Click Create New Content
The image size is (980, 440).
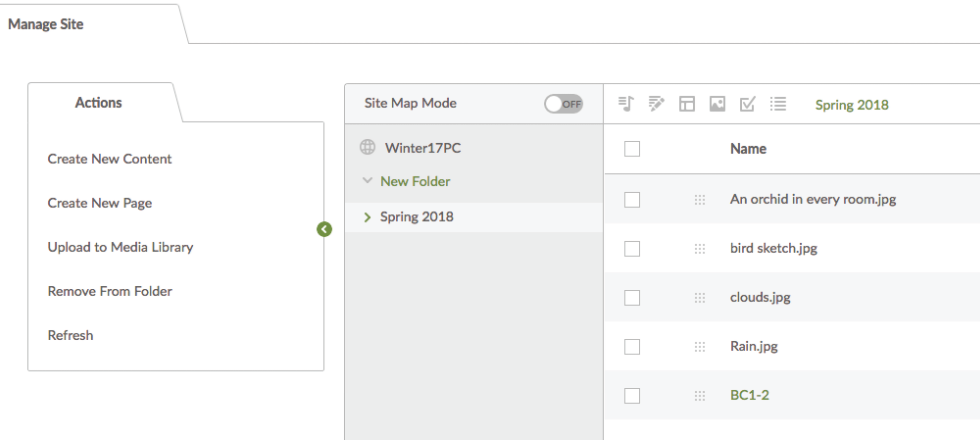[x=110, y=159]
